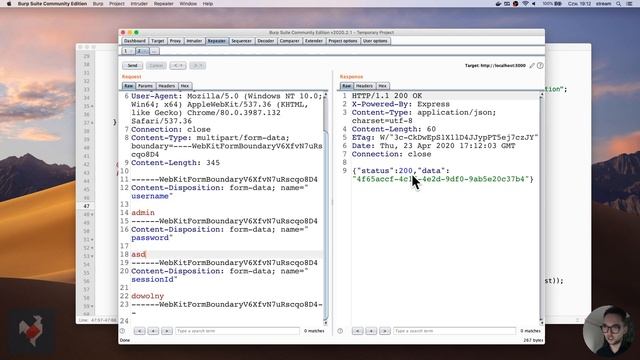
Task: Focus the response search term field
Action: 455,331
